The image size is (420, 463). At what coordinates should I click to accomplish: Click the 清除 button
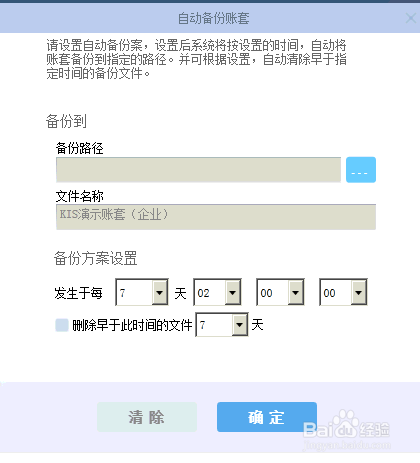tap(147, 417)
